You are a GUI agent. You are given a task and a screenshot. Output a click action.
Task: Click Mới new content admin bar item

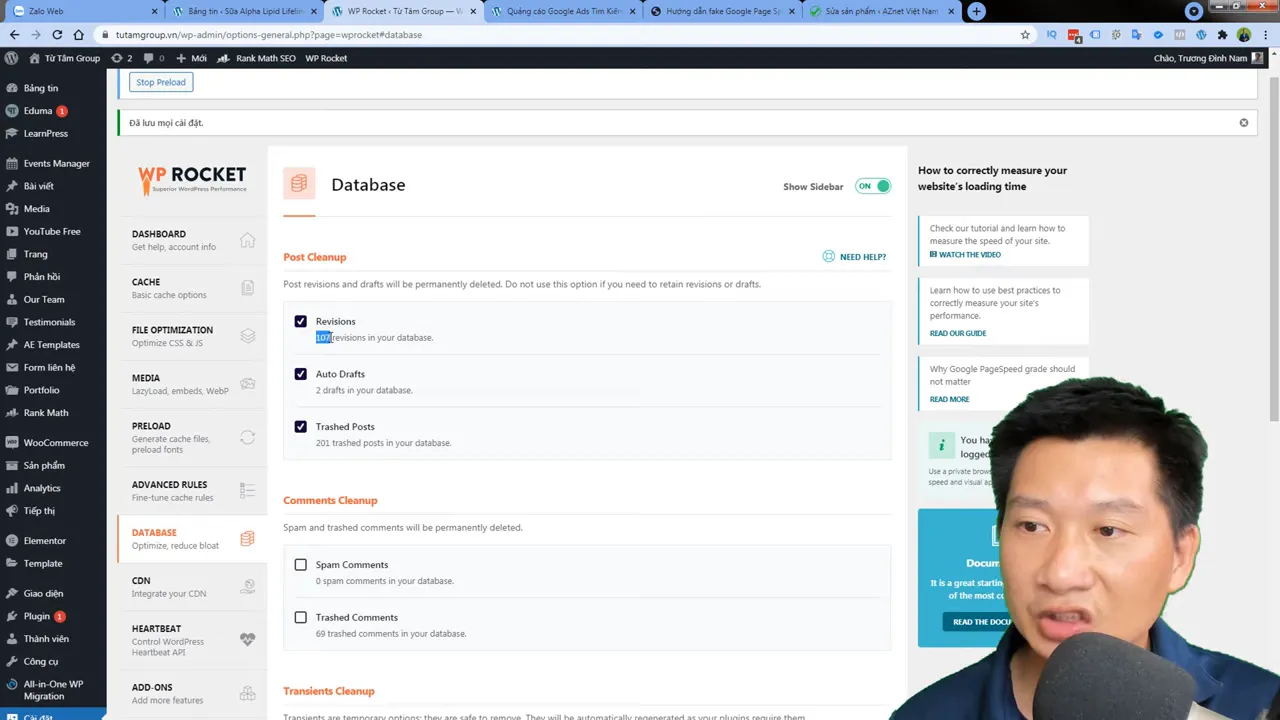pyautogui.click(x=191, y=58)
